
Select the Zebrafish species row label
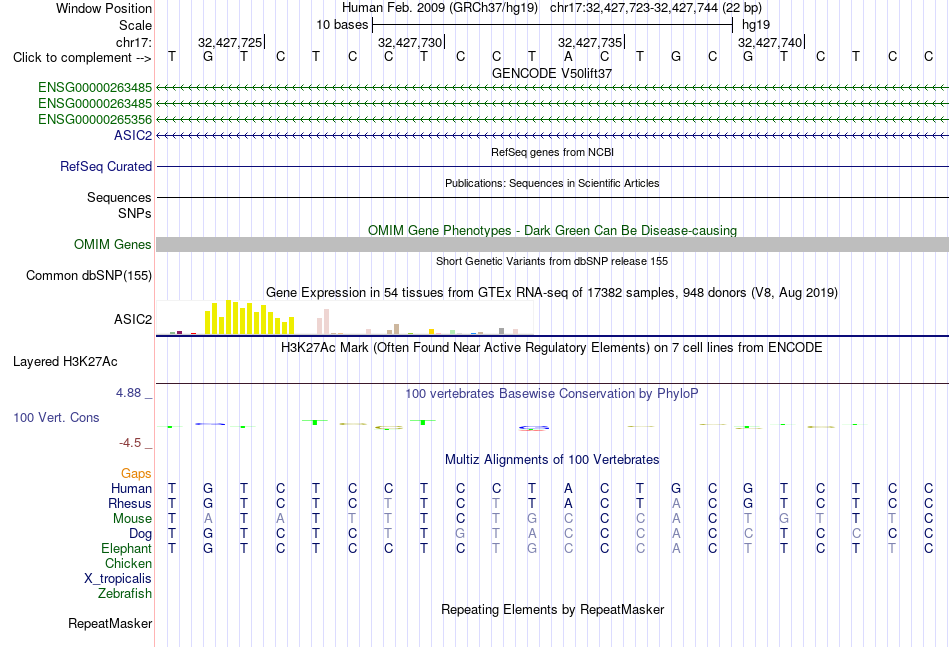click(125, 593)
